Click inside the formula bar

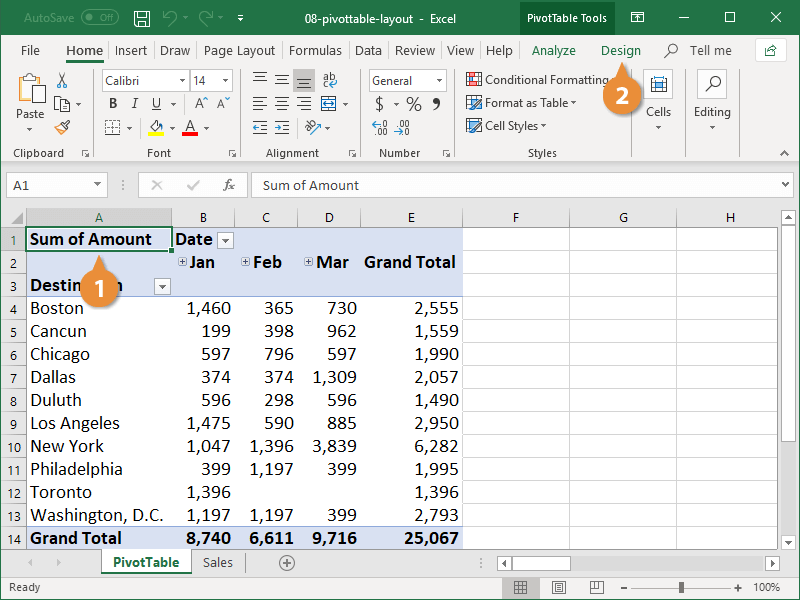(x=400, y=185)
